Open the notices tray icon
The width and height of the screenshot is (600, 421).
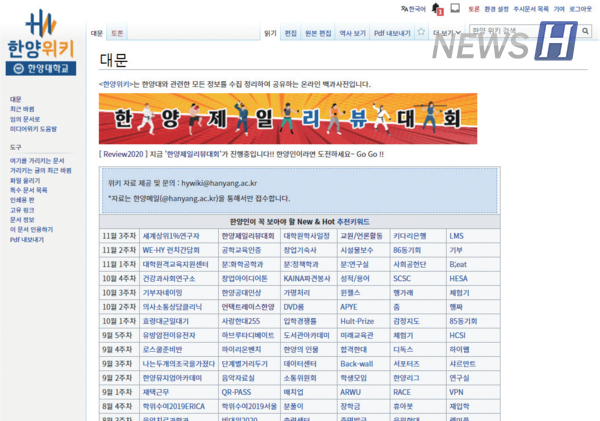(x=455, y=8)
